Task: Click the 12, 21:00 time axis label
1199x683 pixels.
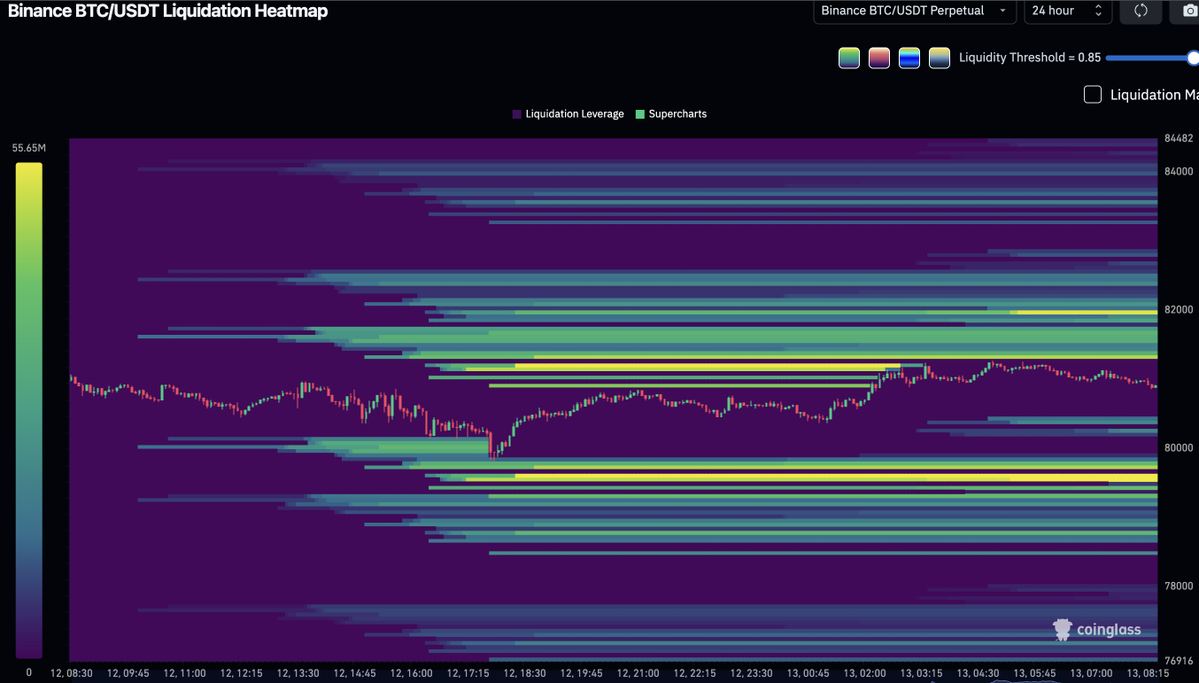Action: [638, 674]
